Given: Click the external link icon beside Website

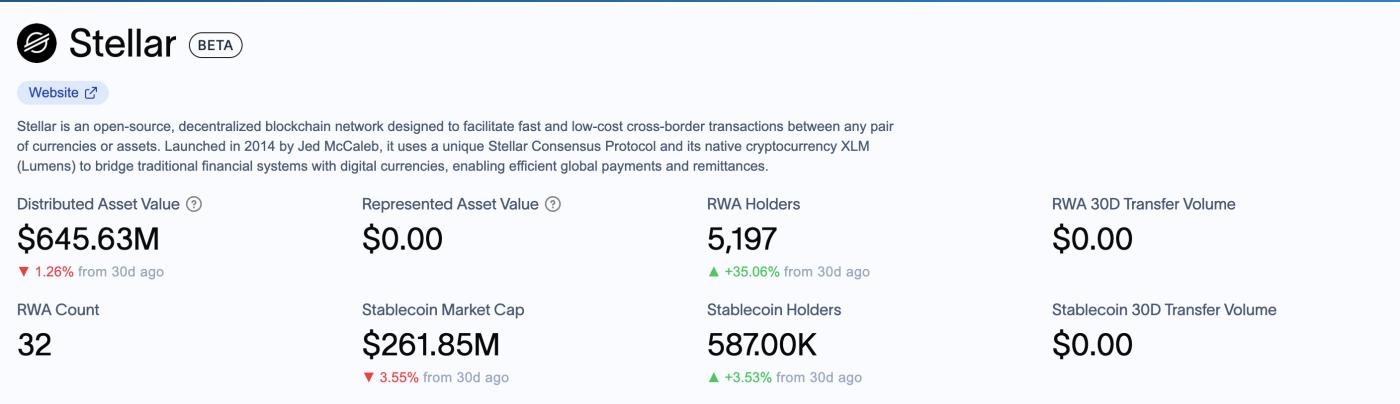Looking at the screenshot, I should 91,93.
